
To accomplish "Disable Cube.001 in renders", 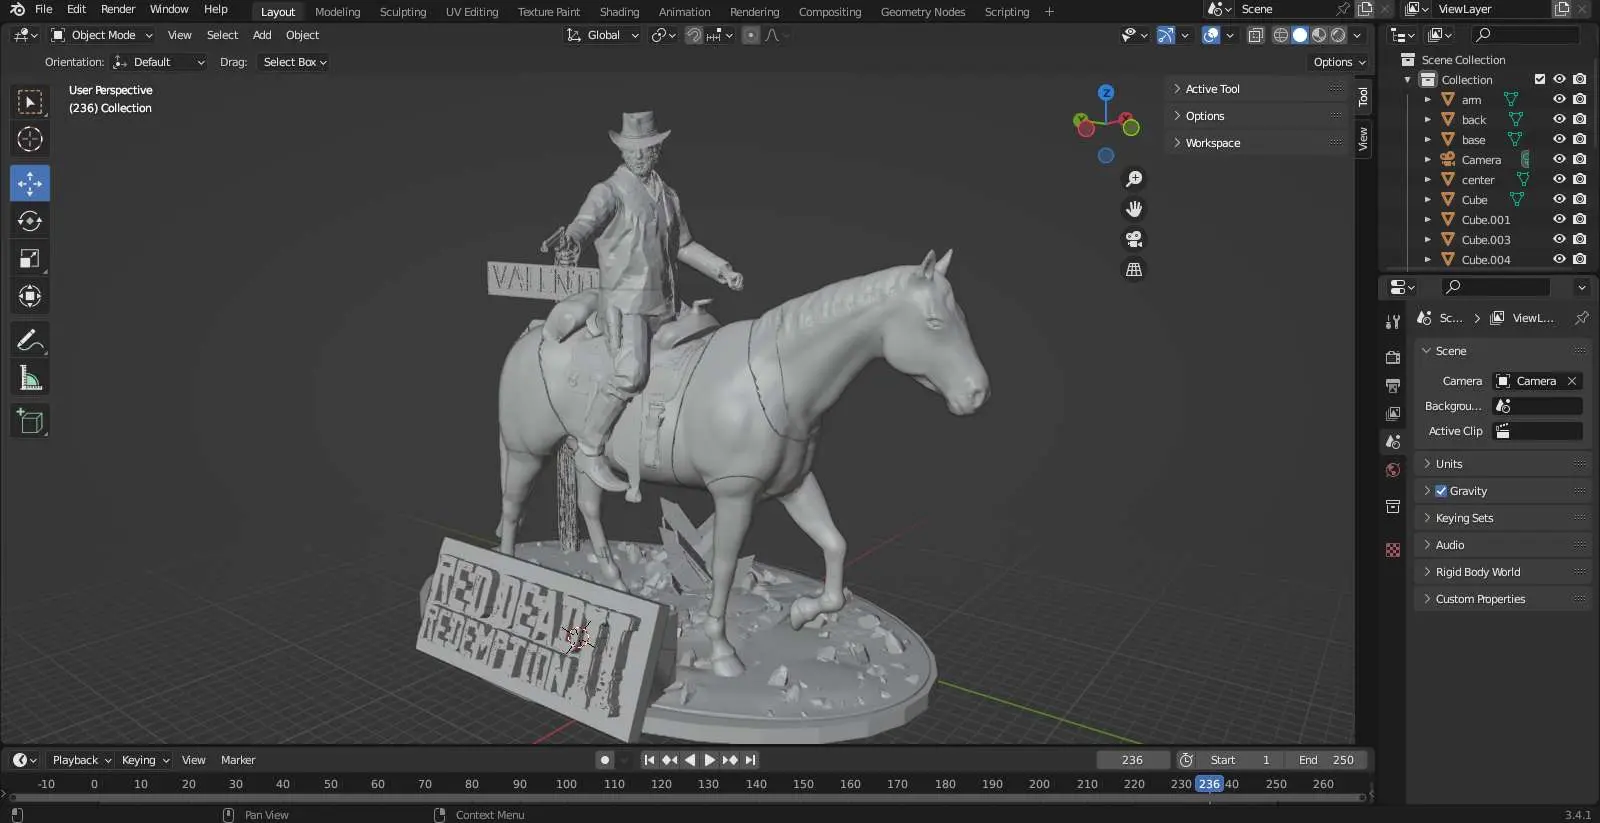I will click(1579, 219).
